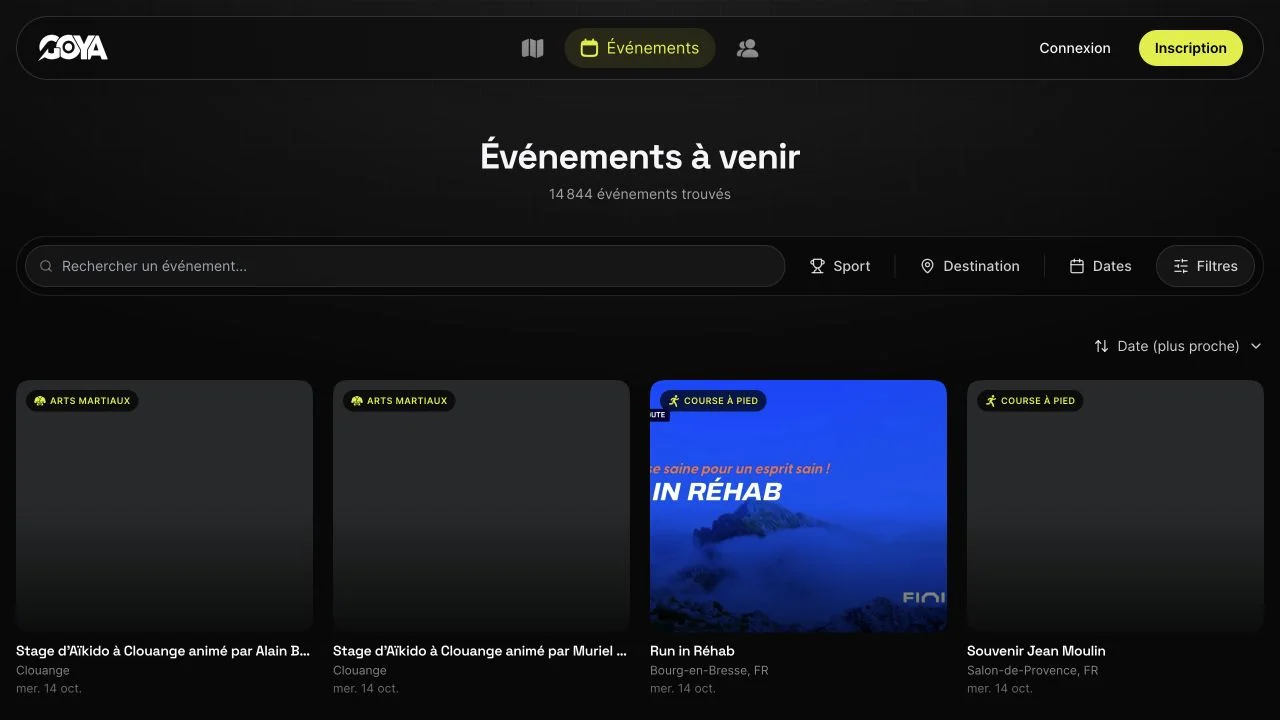
Task: Click Course à pied tag on Run in Réhab
Action: [x=713, y=401]
